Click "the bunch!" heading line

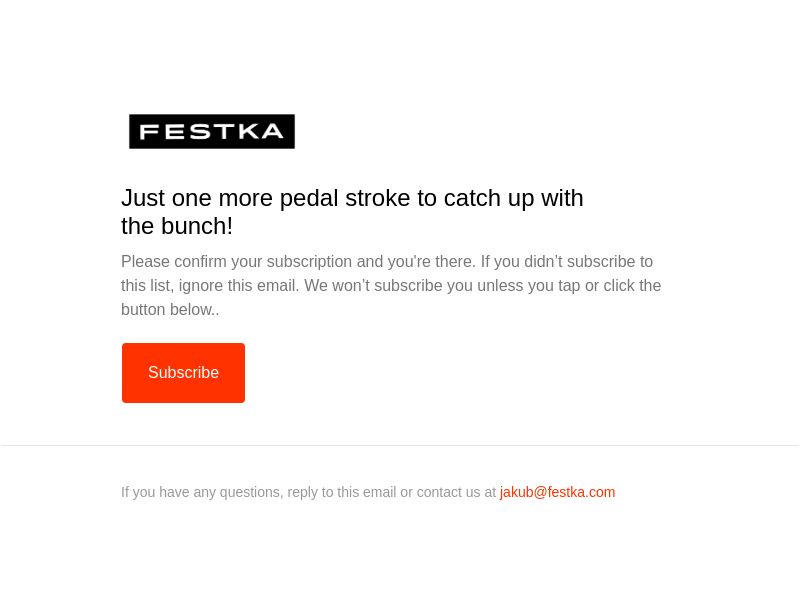tap(177, 226)
